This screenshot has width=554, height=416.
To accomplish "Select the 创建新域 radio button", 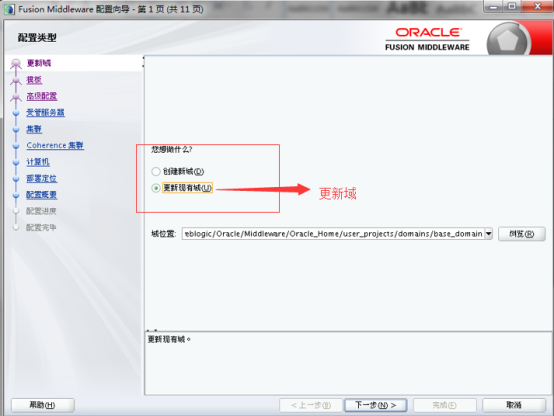I will [156, 171].
